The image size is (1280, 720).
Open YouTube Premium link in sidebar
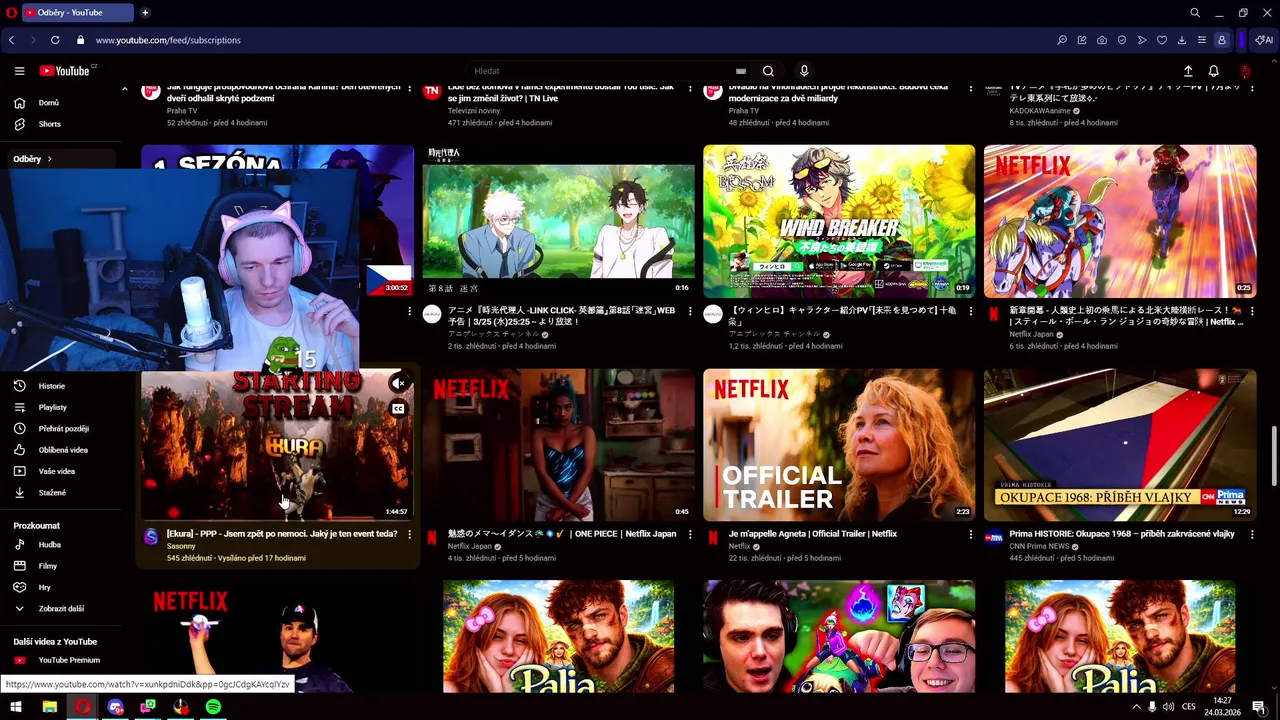coord(61,660)
